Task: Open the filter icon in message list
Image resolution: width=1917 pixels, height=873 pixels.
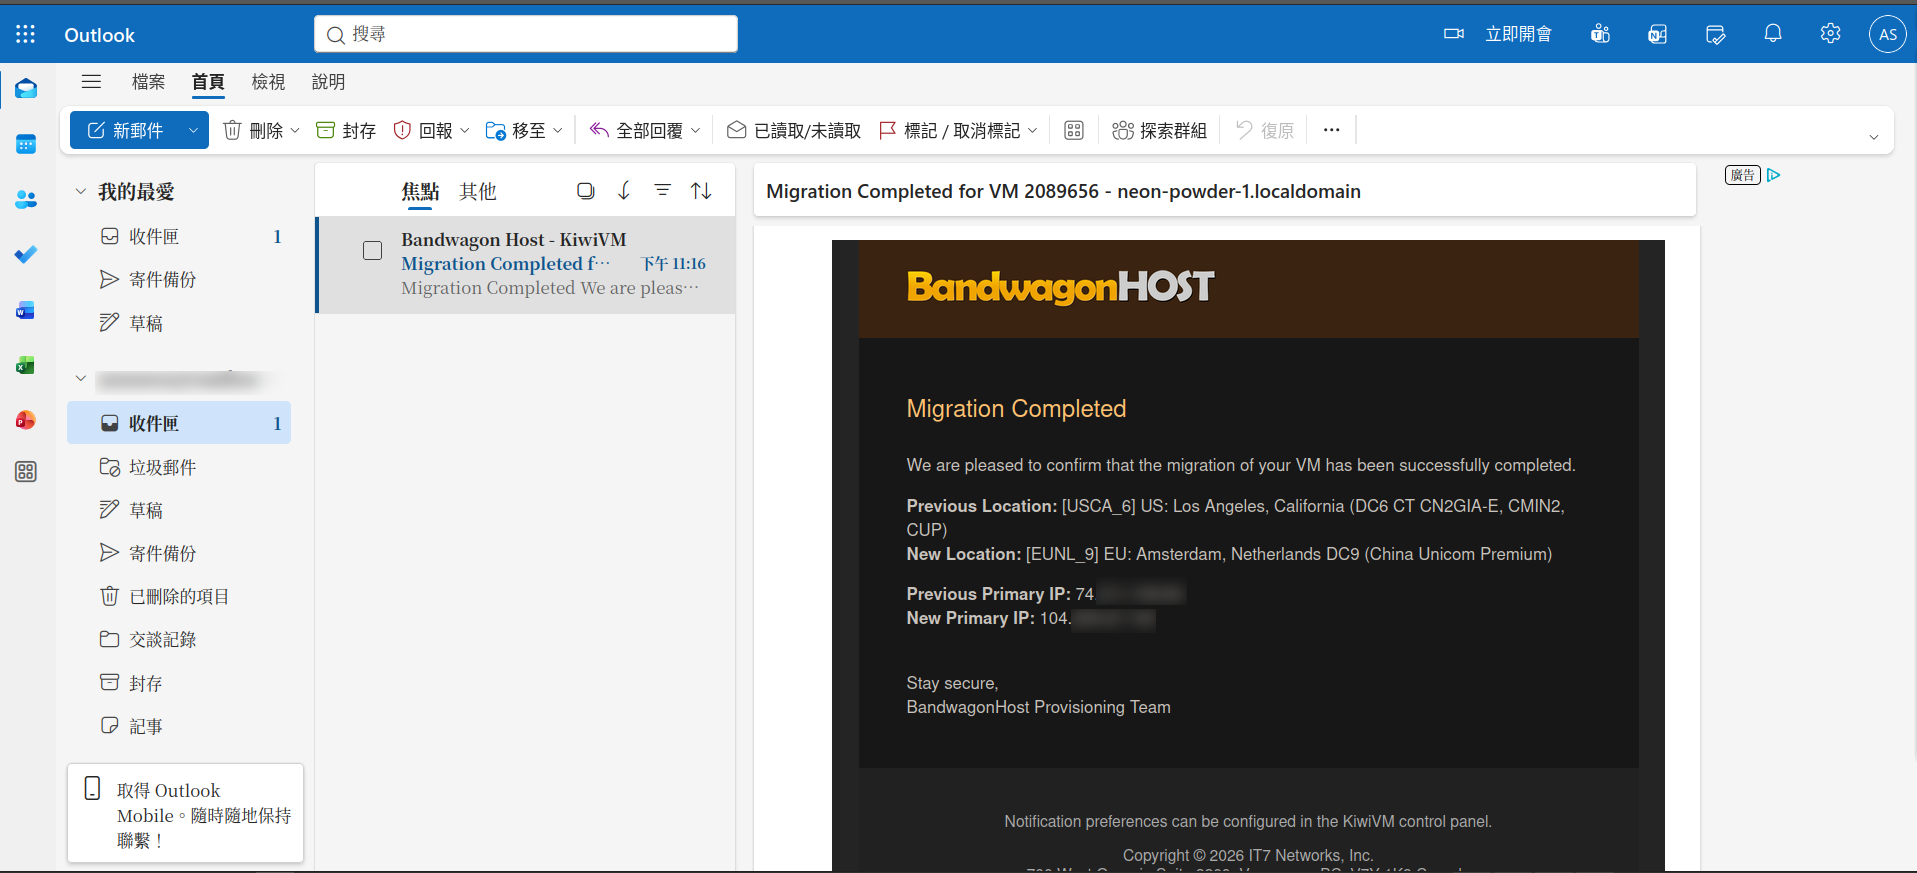Action: [662, 190]
